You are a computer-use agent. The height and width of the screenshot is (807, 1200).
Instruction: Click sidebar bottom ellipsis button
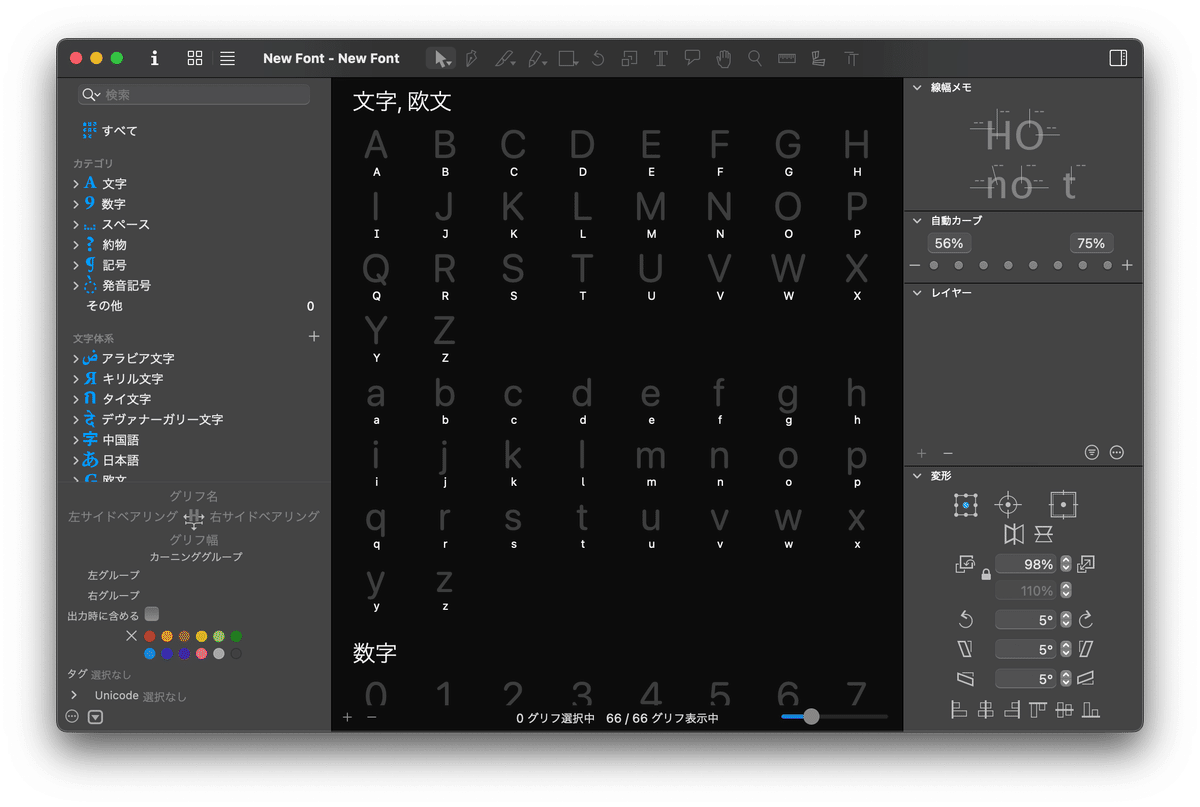click(x=72, y=716)
